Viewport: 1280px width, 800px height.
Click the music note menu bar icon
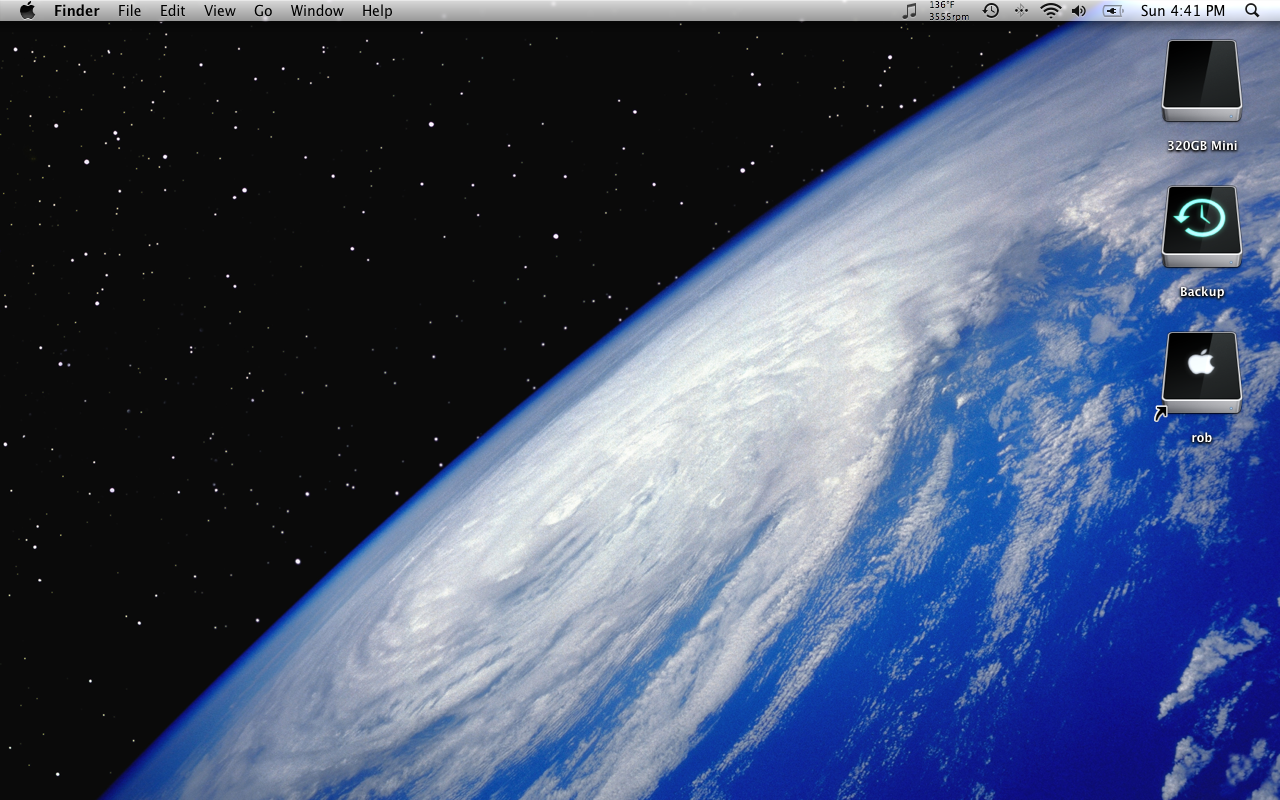(909, 10)
